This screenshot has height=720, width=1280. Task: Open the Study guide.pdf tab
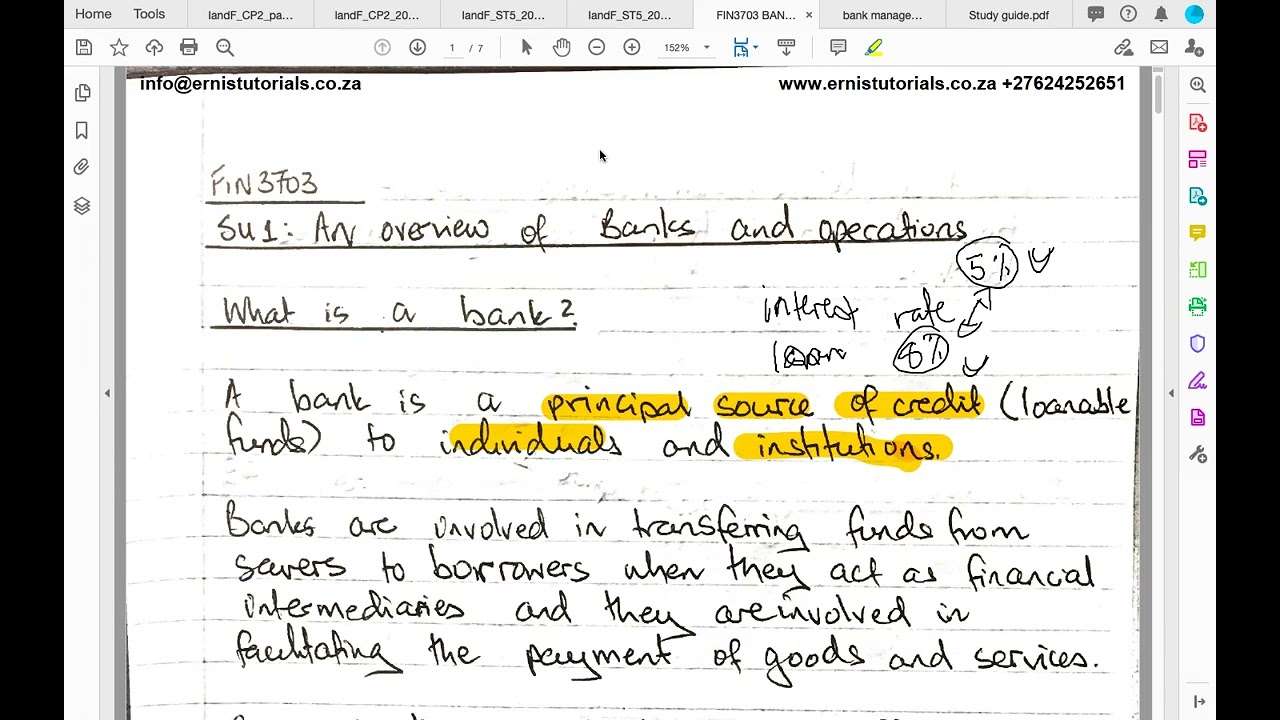click(1008, 15)
